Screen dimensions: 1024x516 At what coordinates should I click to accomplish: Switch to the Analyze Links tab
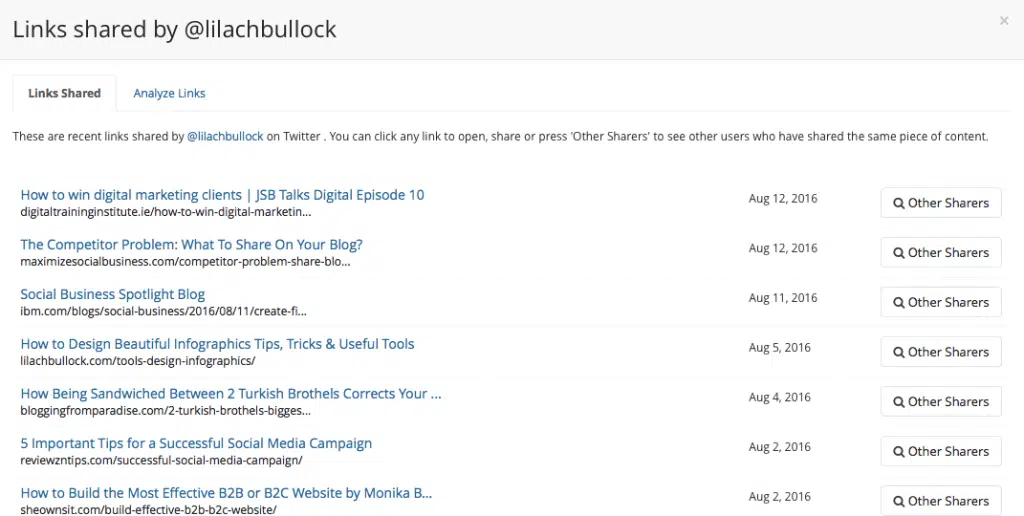[x=169, y=93]
